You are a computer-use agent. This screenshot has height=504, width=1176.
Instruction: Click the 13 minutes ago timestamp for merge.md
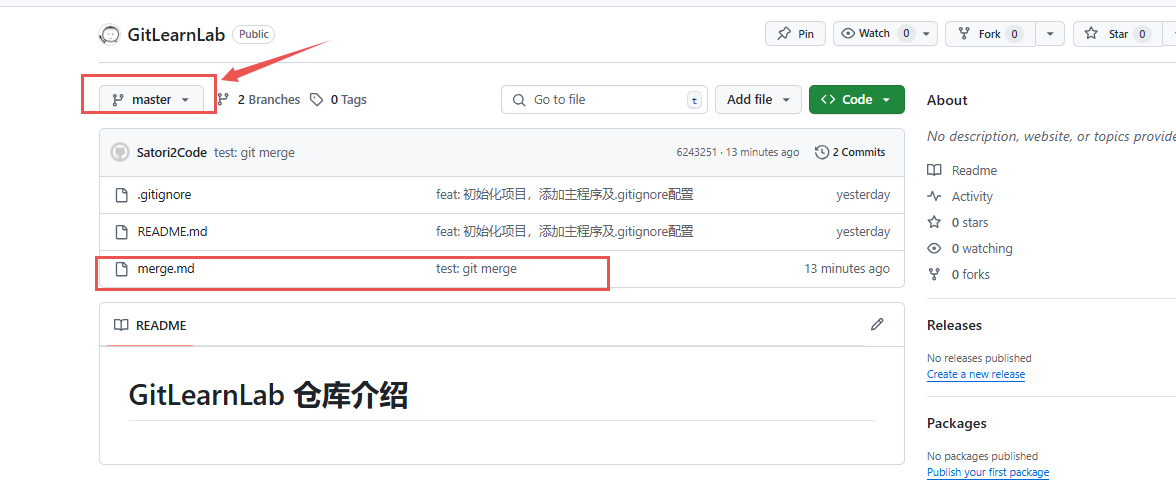pyautogui.click(x=847, y=268)
